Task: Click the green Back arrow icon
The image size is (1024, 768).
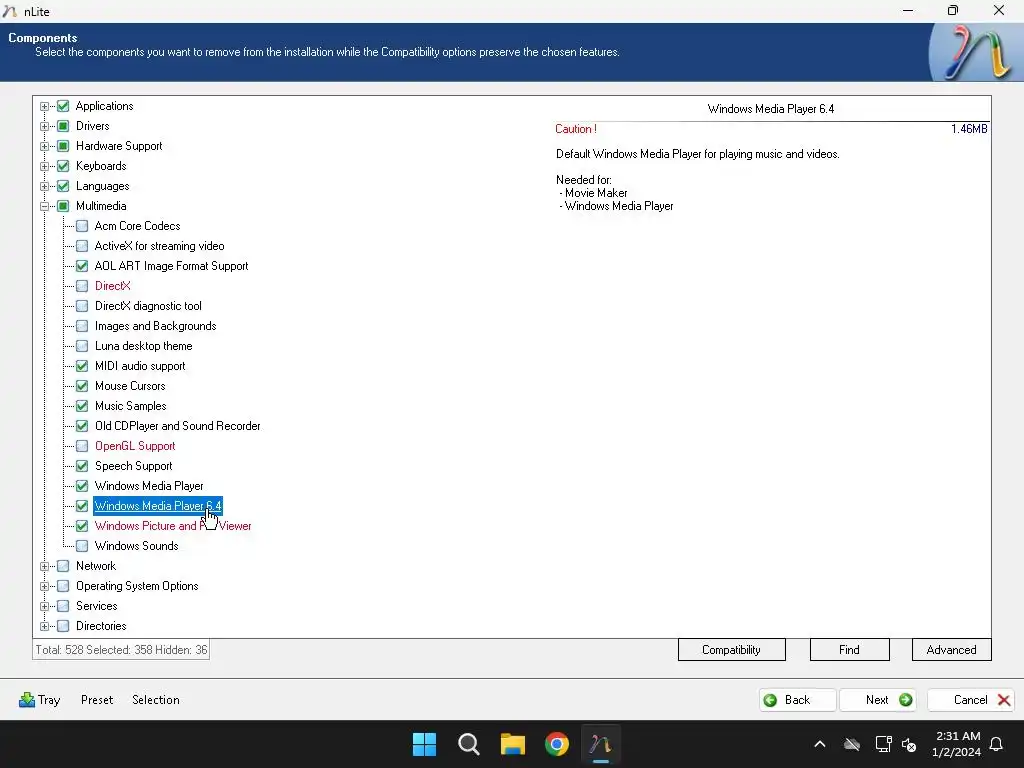Action: 771,700
